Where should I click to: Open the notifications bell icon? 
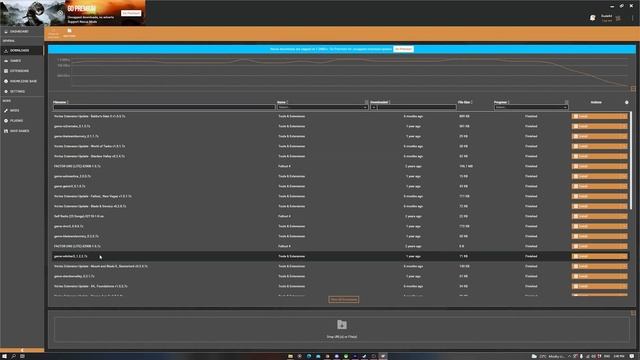pos(593,18)
